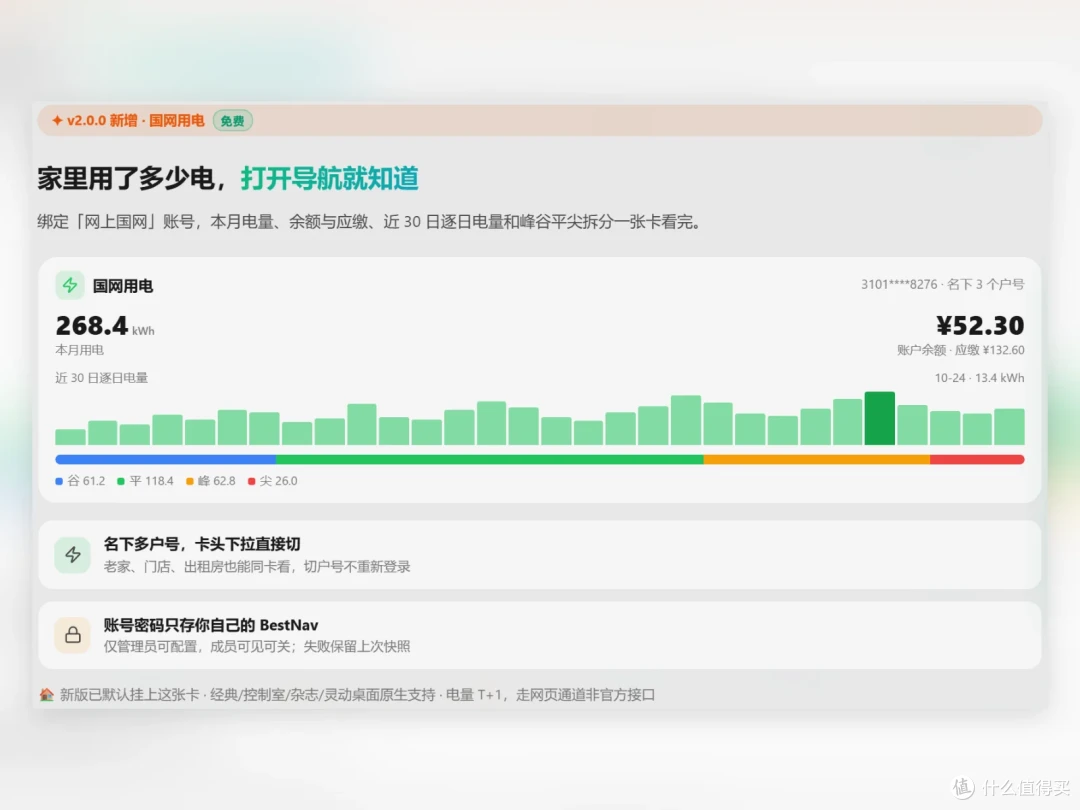Click the 新版已默认挂上这张卡 footer note
This screenshot has width=1080, height=810.
[357, 694]
